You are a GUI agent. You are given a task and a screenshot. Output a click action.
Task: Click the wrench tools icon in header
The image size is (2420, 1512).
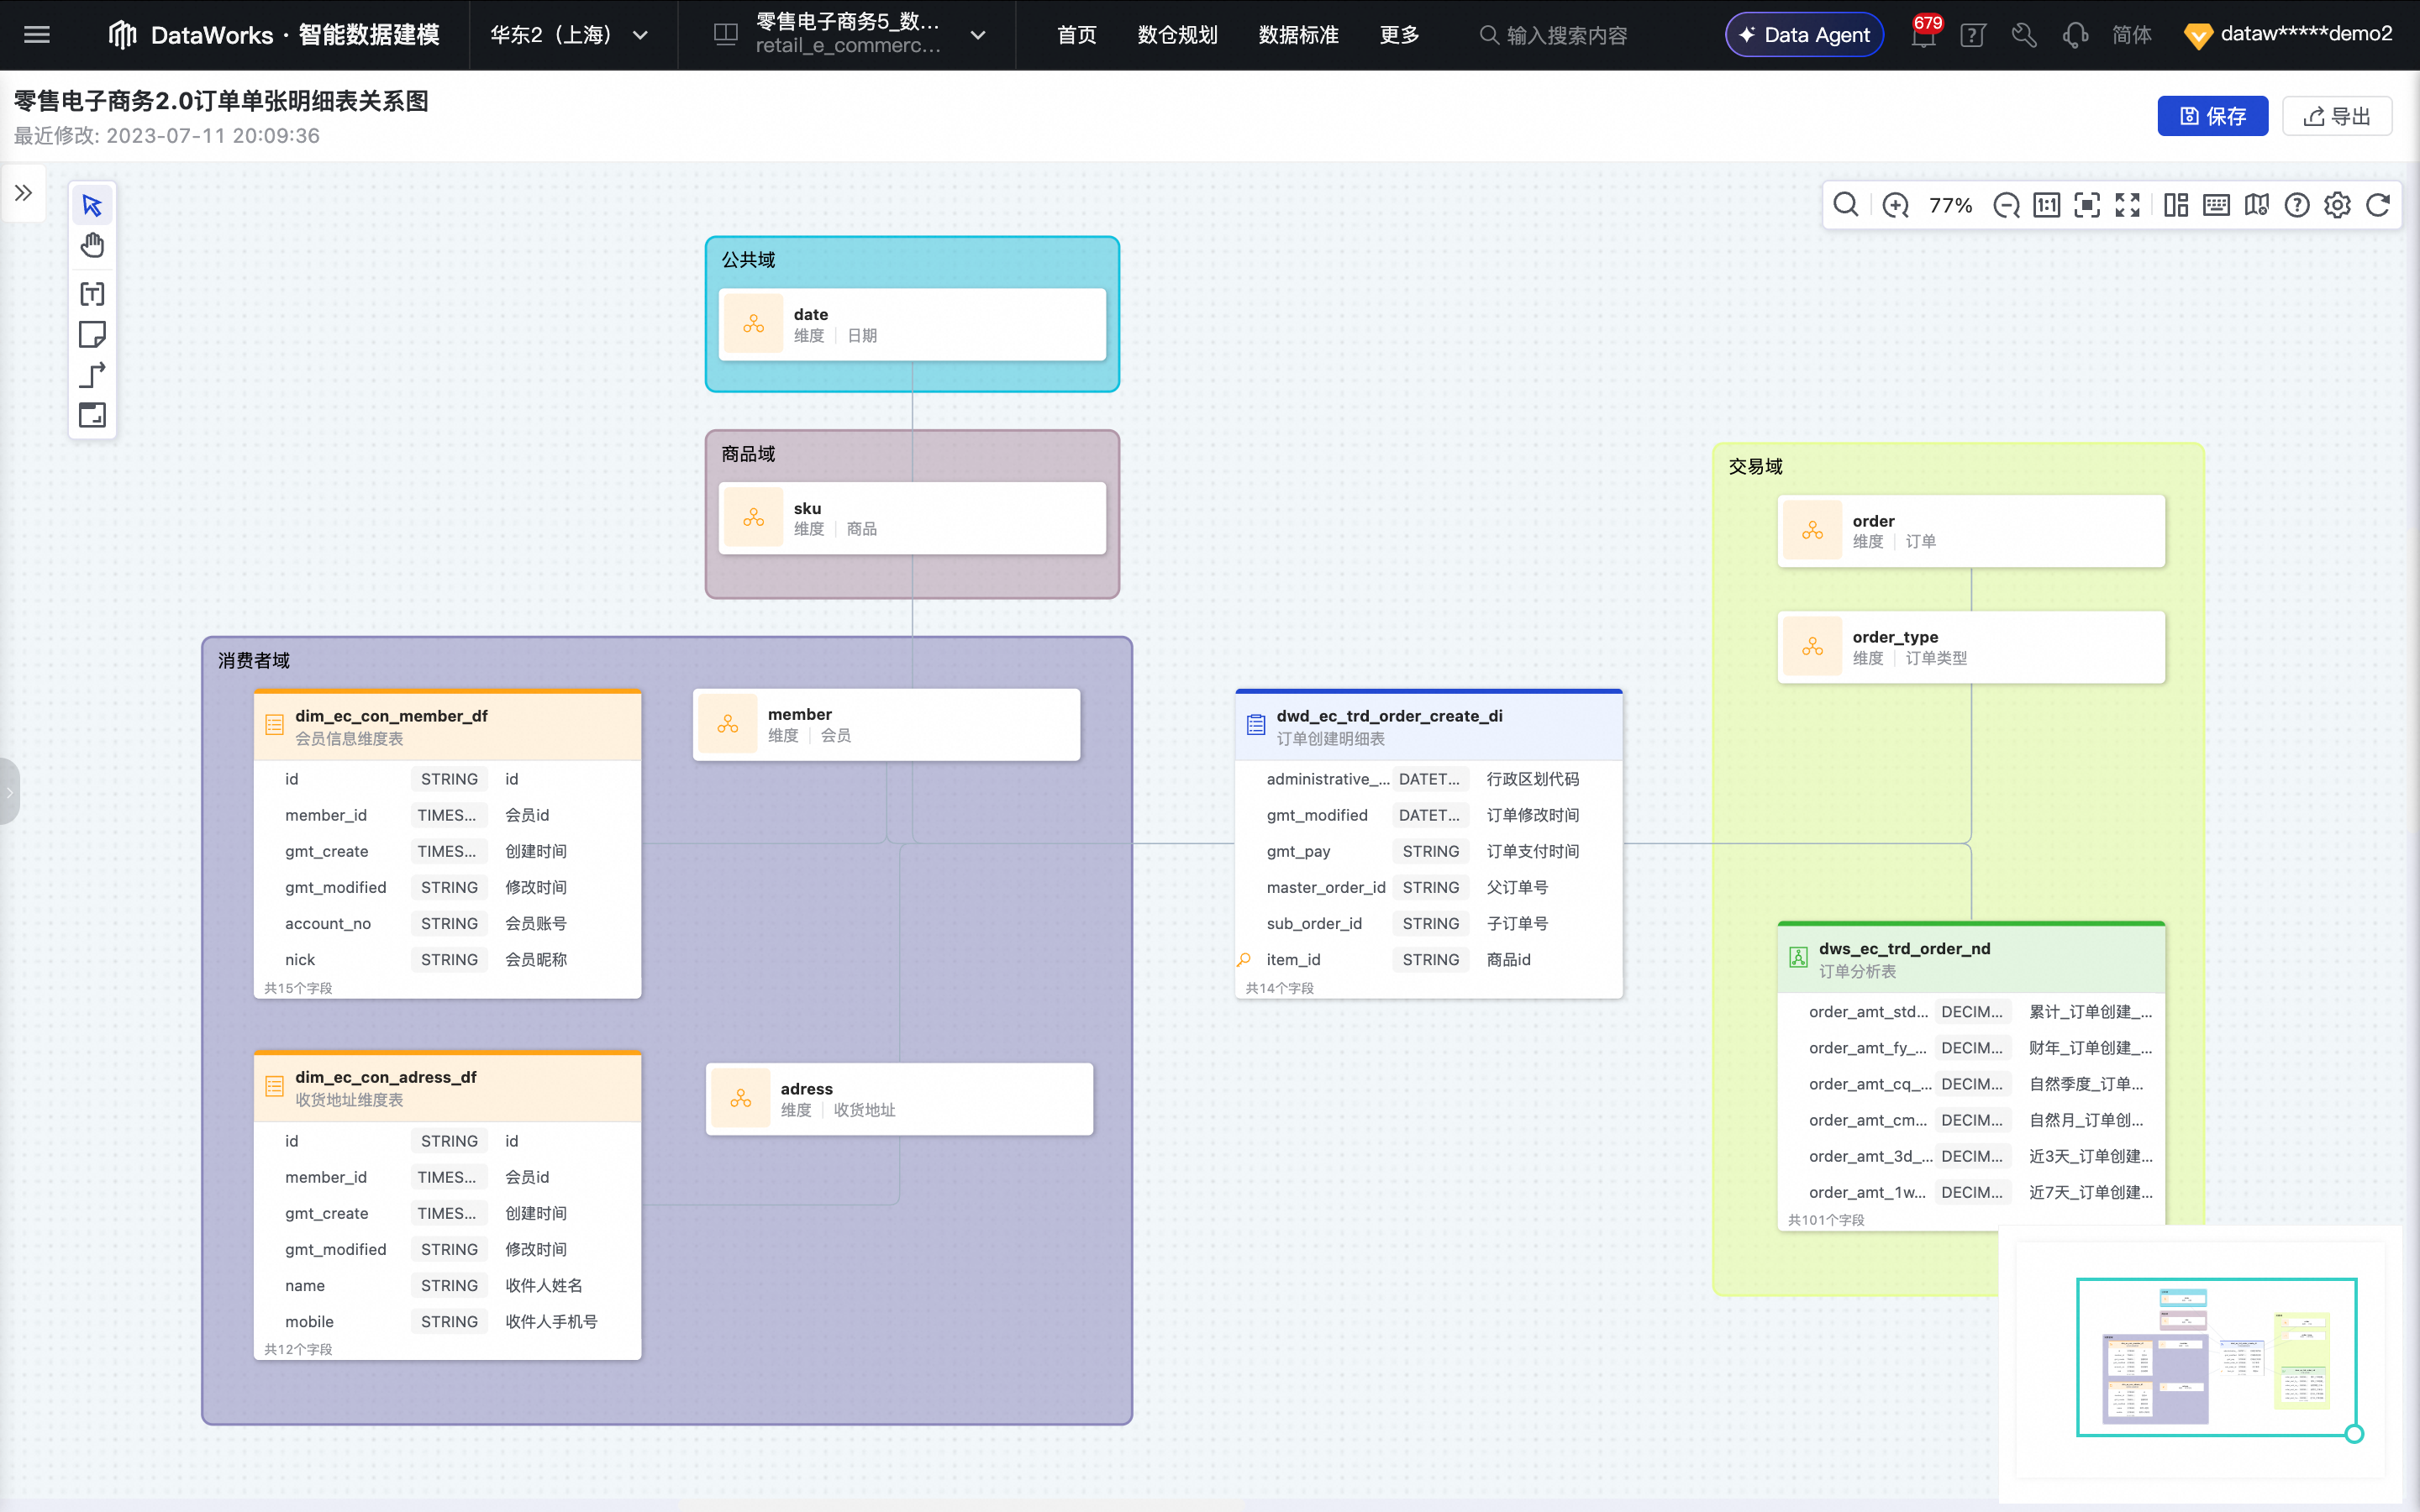coord(2024,35)
